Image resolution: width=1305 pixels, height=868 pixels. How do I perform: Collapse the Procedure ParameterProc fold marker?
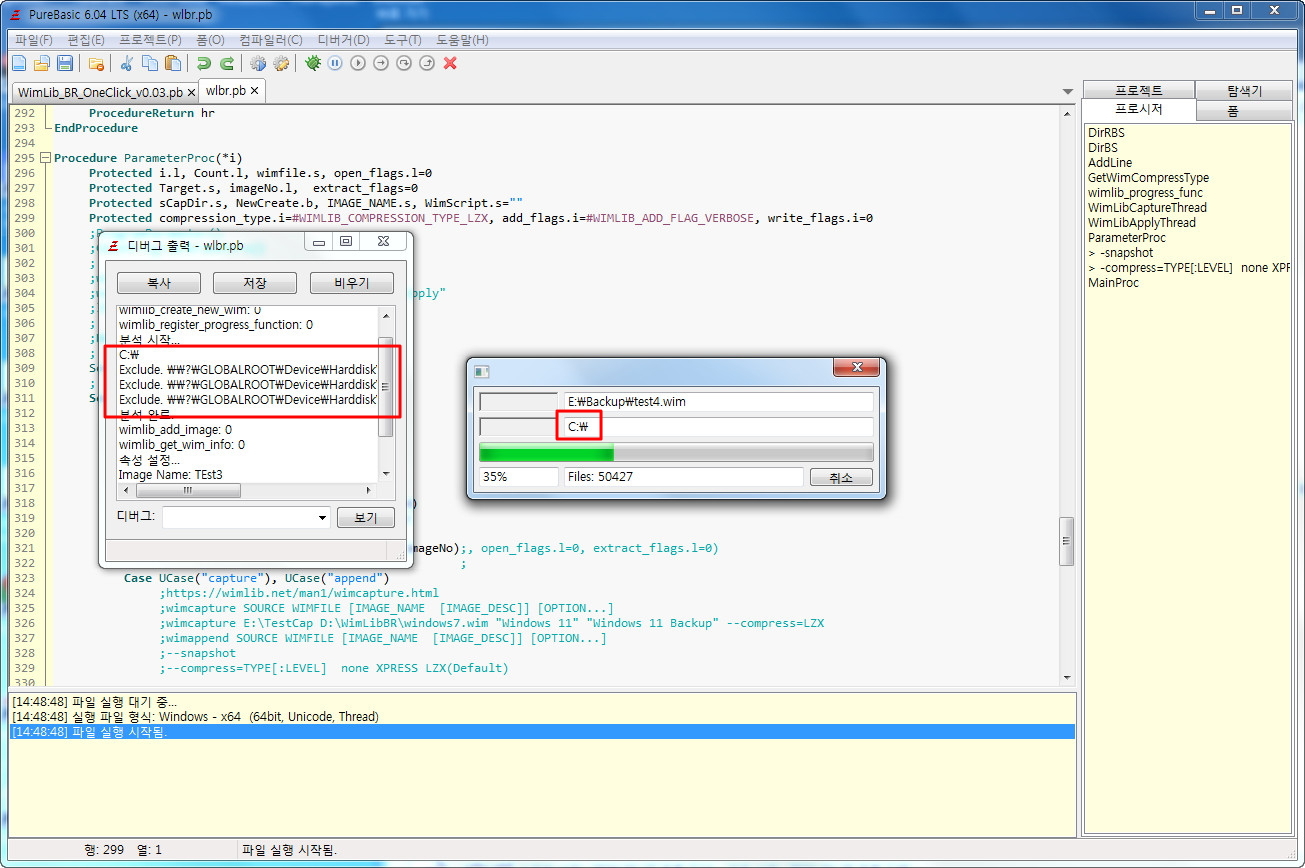click(x=46, y=158)
